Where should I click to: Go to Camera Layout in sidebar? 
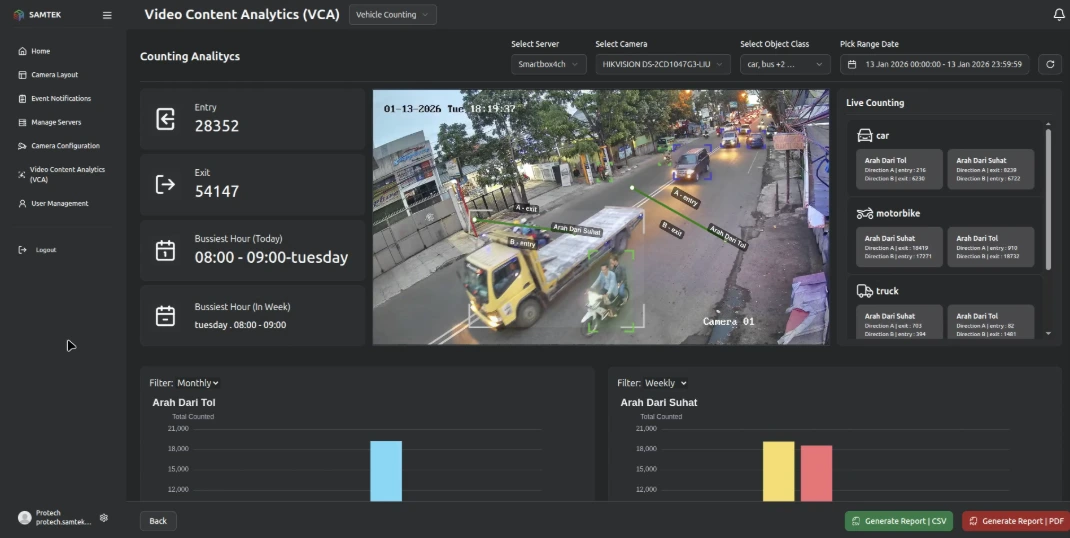point(54,75)
